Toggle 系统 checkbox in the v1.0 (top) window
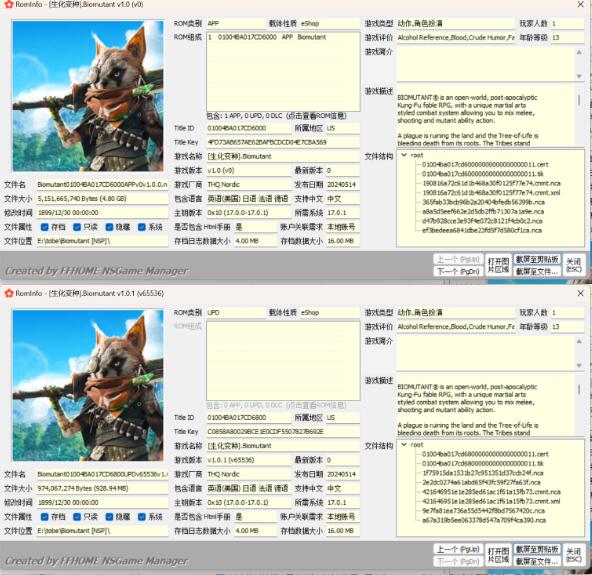The height and width of the screenshot is (575, 592). pos(142,227)
